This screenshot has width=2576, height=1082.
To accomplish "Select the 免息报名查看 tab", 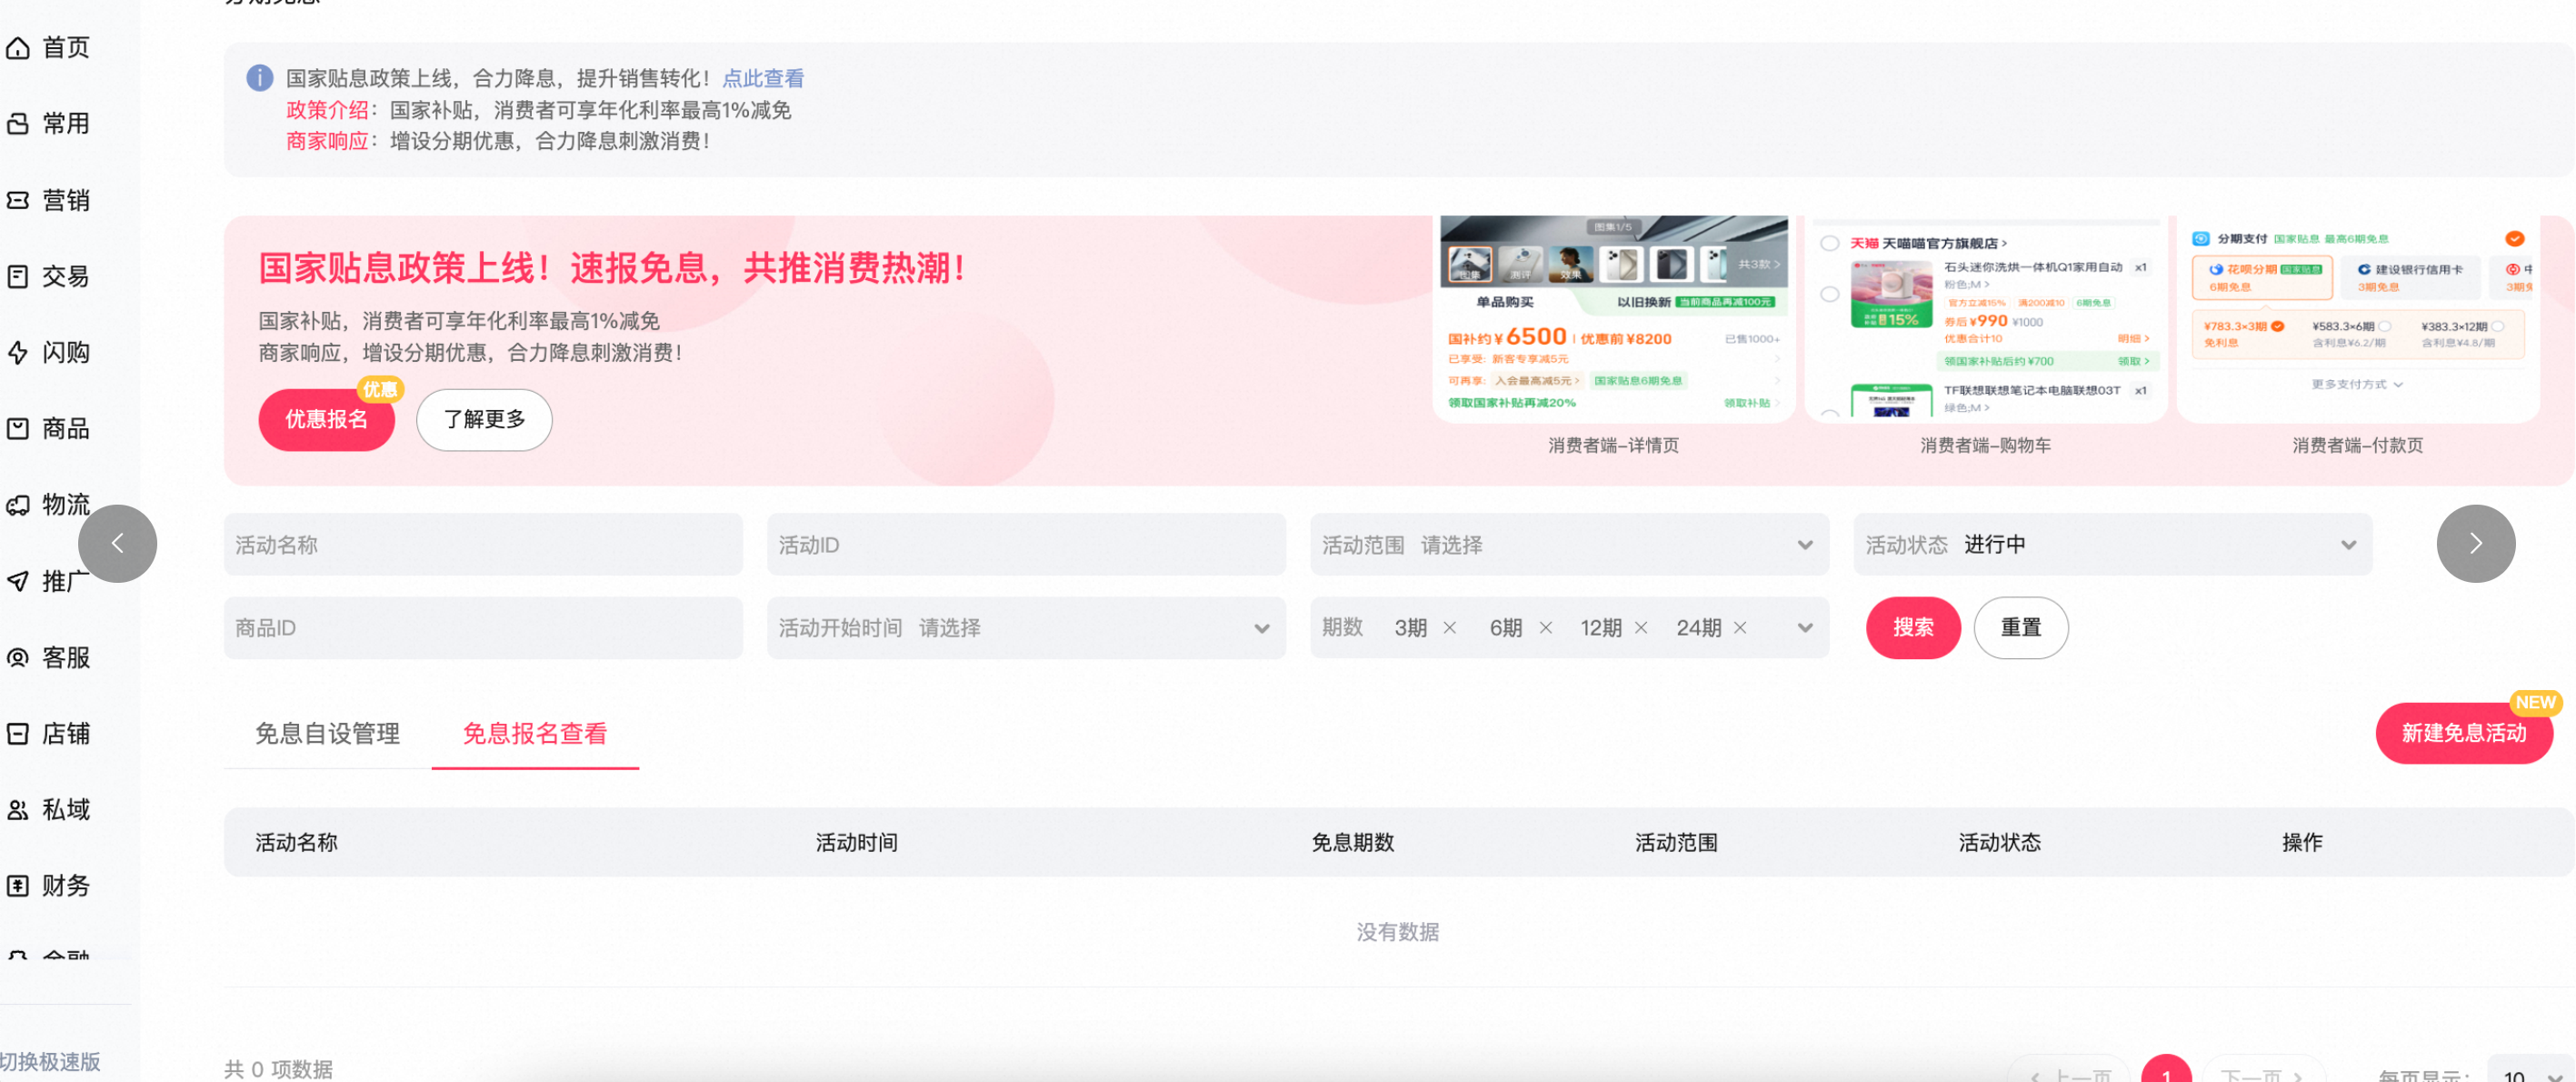I will 535,734.
